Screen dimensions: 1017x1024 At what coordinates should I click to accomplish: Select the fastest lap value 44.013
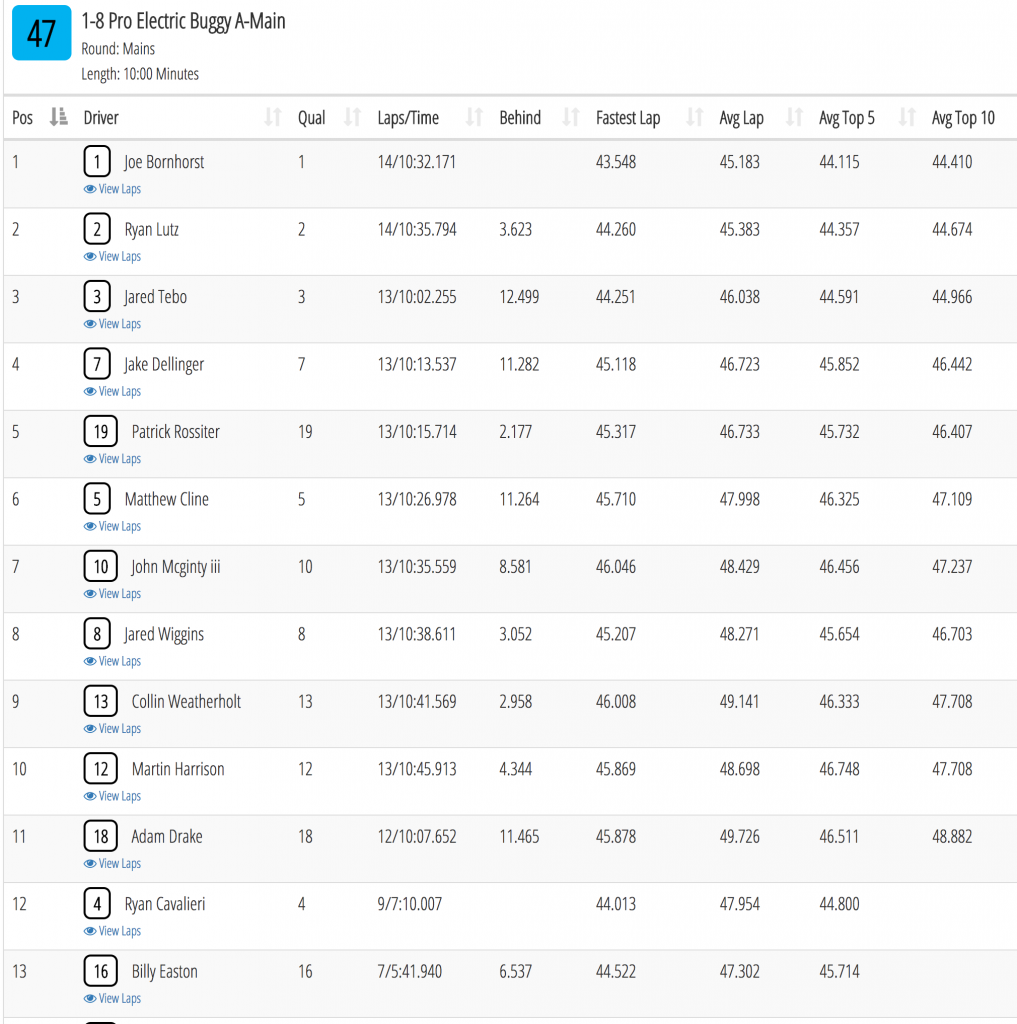616,904
